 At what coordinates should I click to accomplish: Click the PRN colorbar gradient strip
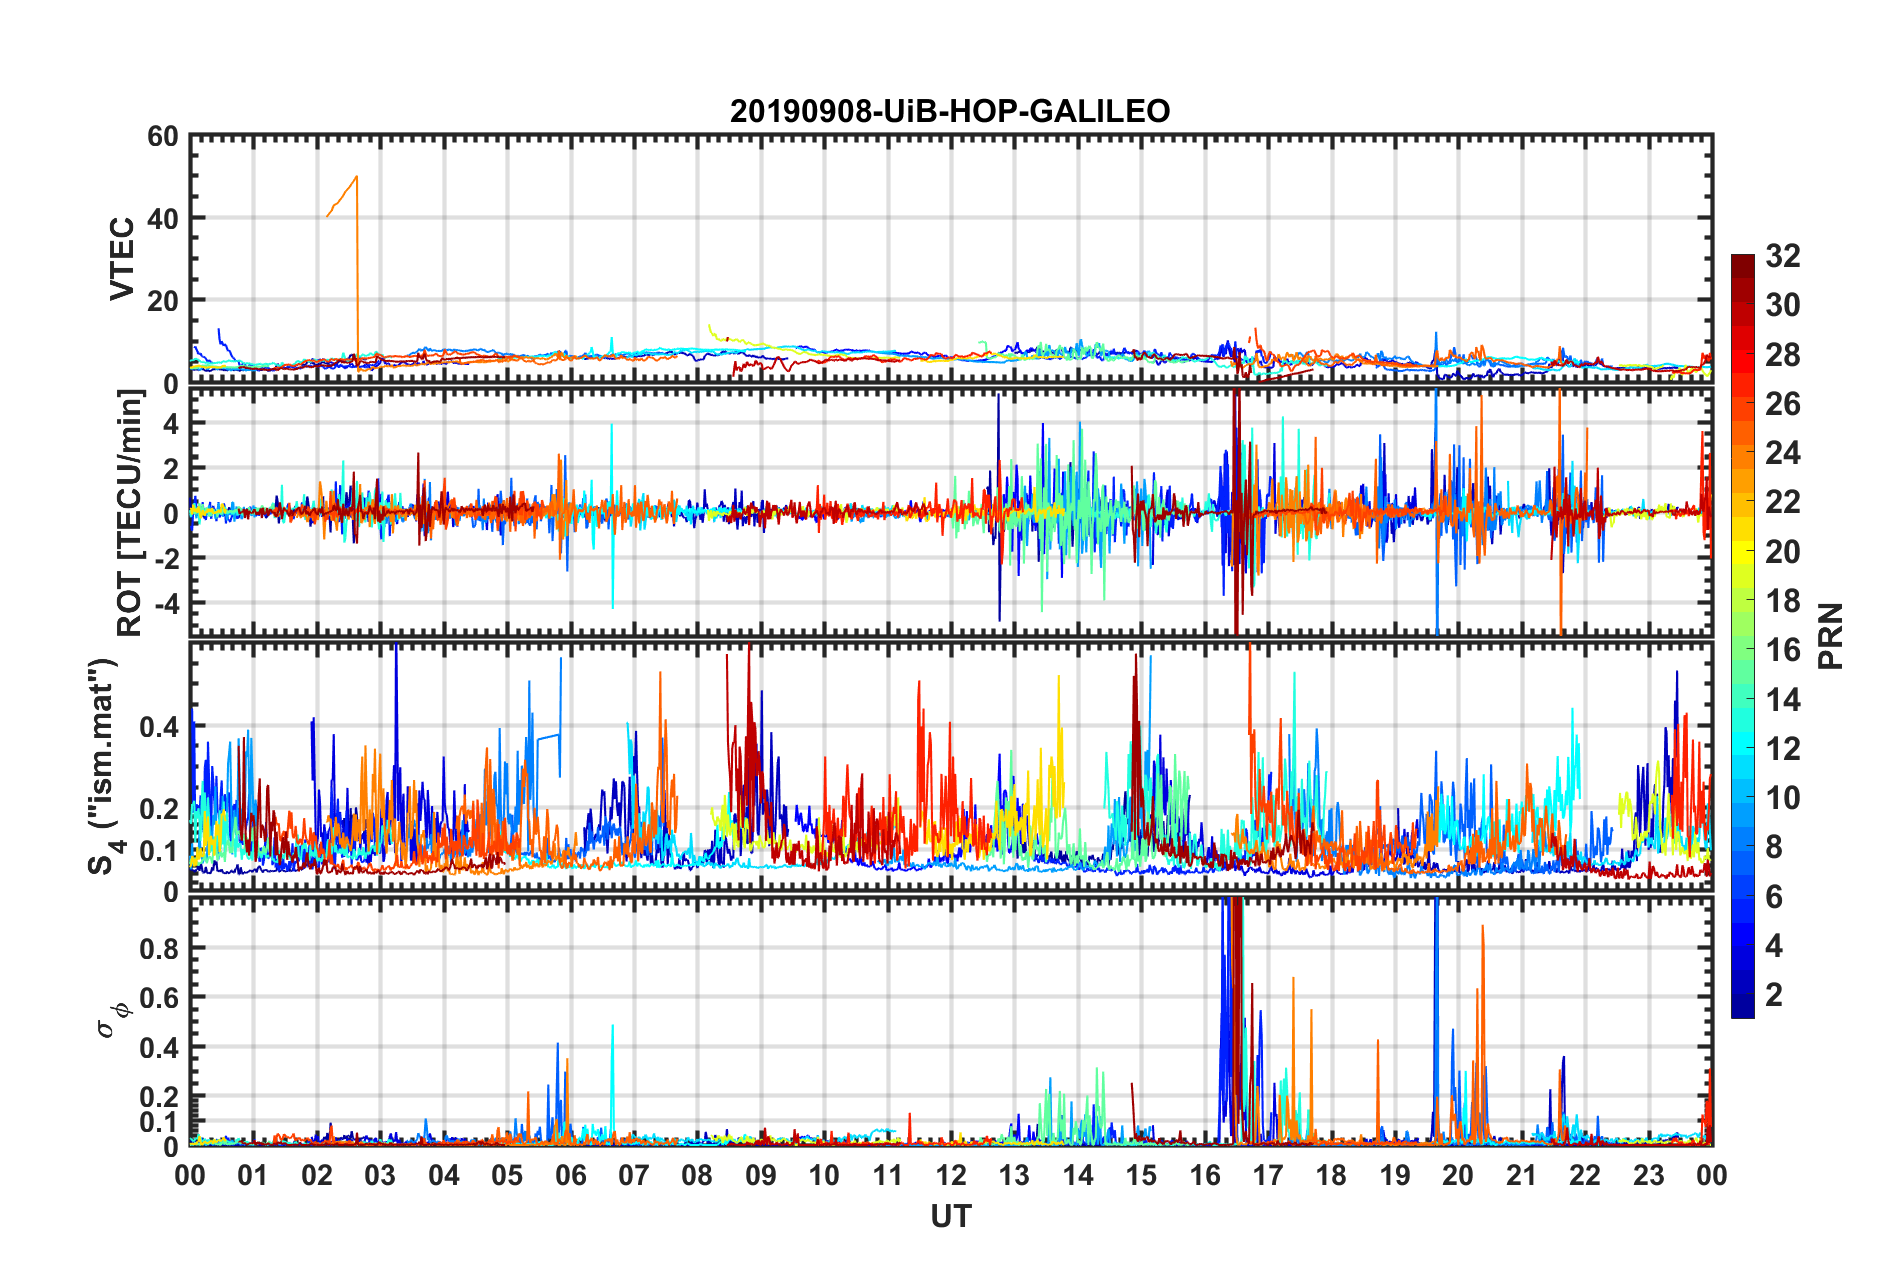(x=1743, y=636)
